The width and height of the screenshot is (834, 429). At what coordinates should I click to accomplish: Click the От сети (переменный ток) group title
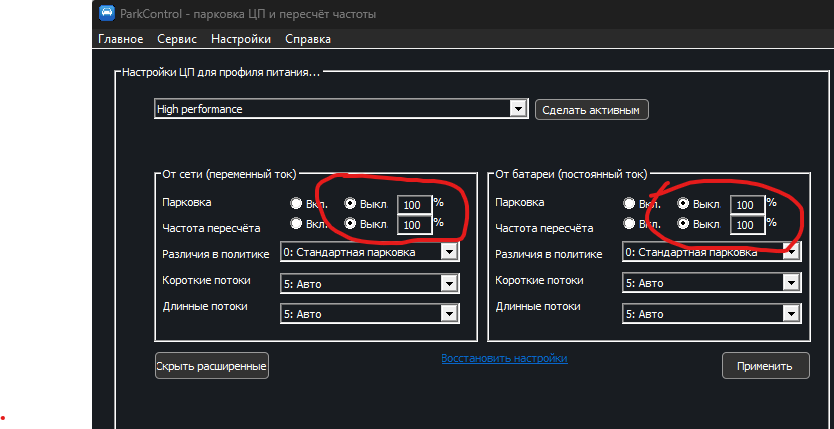click(229, 174)
